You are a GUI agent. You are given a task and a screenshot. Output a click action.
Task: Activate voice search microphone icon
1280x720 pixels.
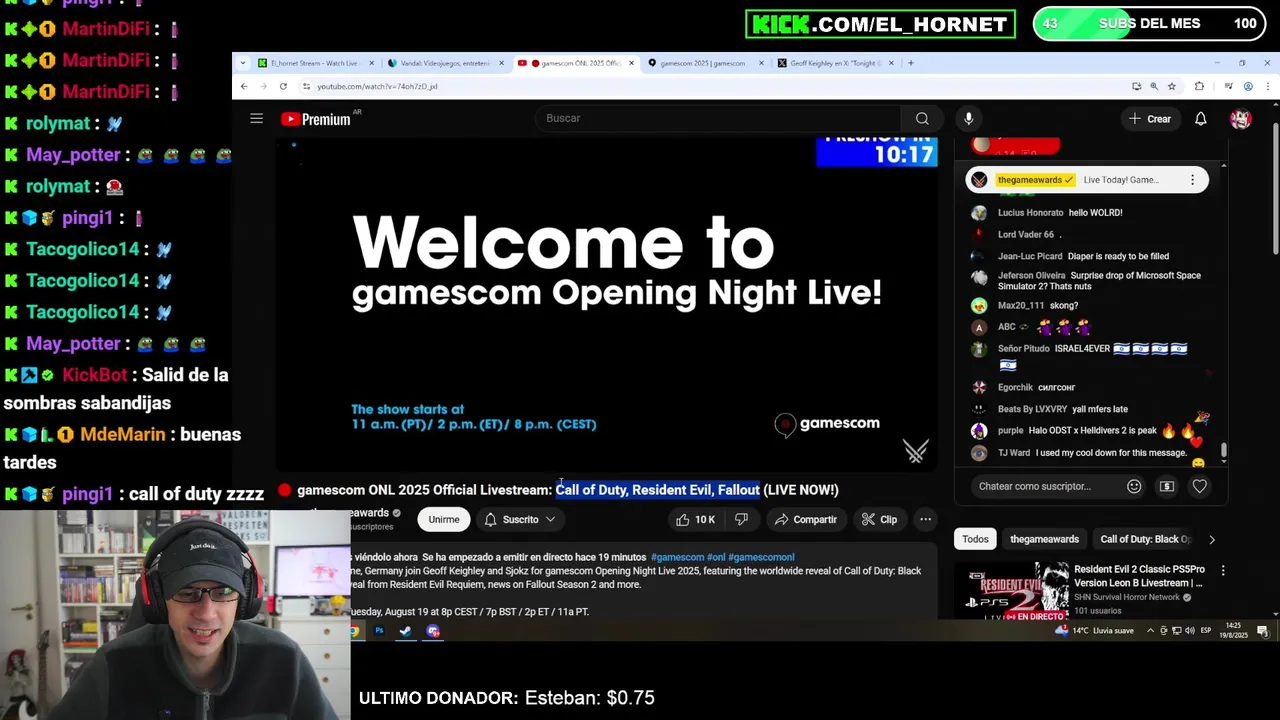[968, 118]
